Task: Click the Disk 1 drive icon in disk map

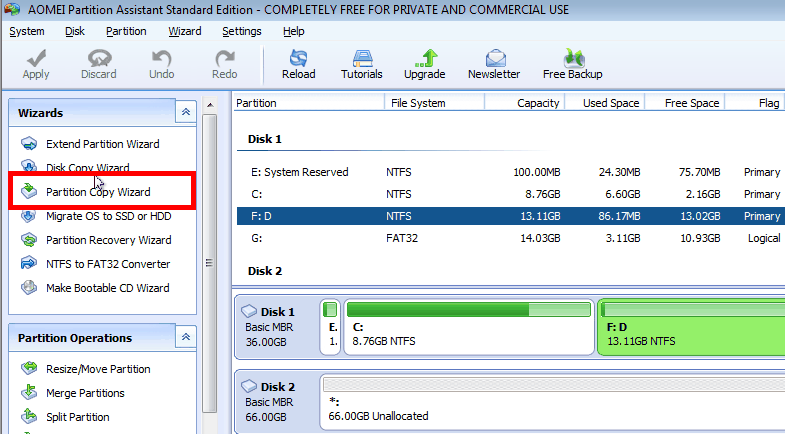Action: coord(249,311)
